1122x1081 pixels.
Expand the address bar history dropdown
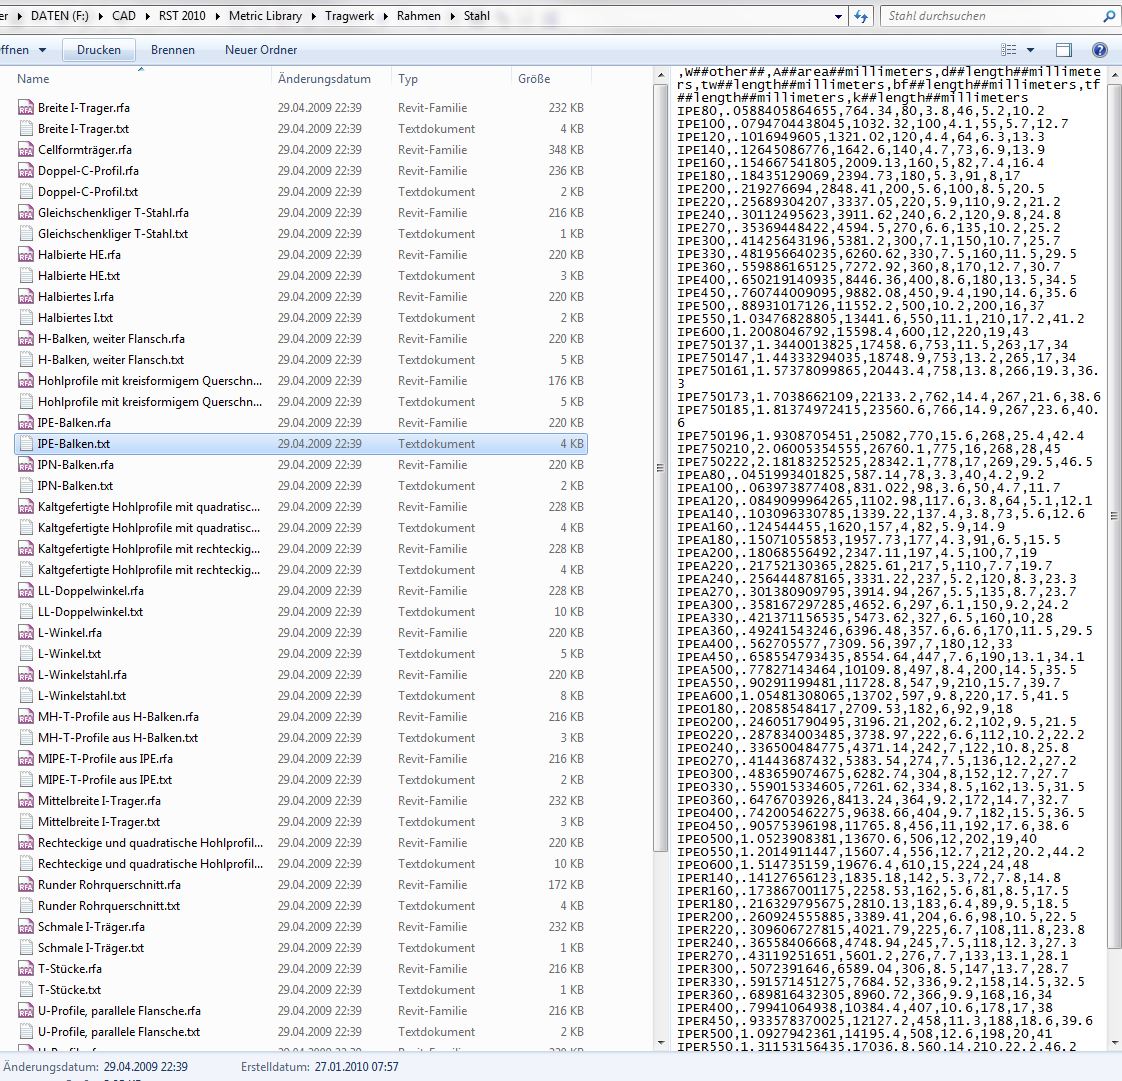point(839,16)
